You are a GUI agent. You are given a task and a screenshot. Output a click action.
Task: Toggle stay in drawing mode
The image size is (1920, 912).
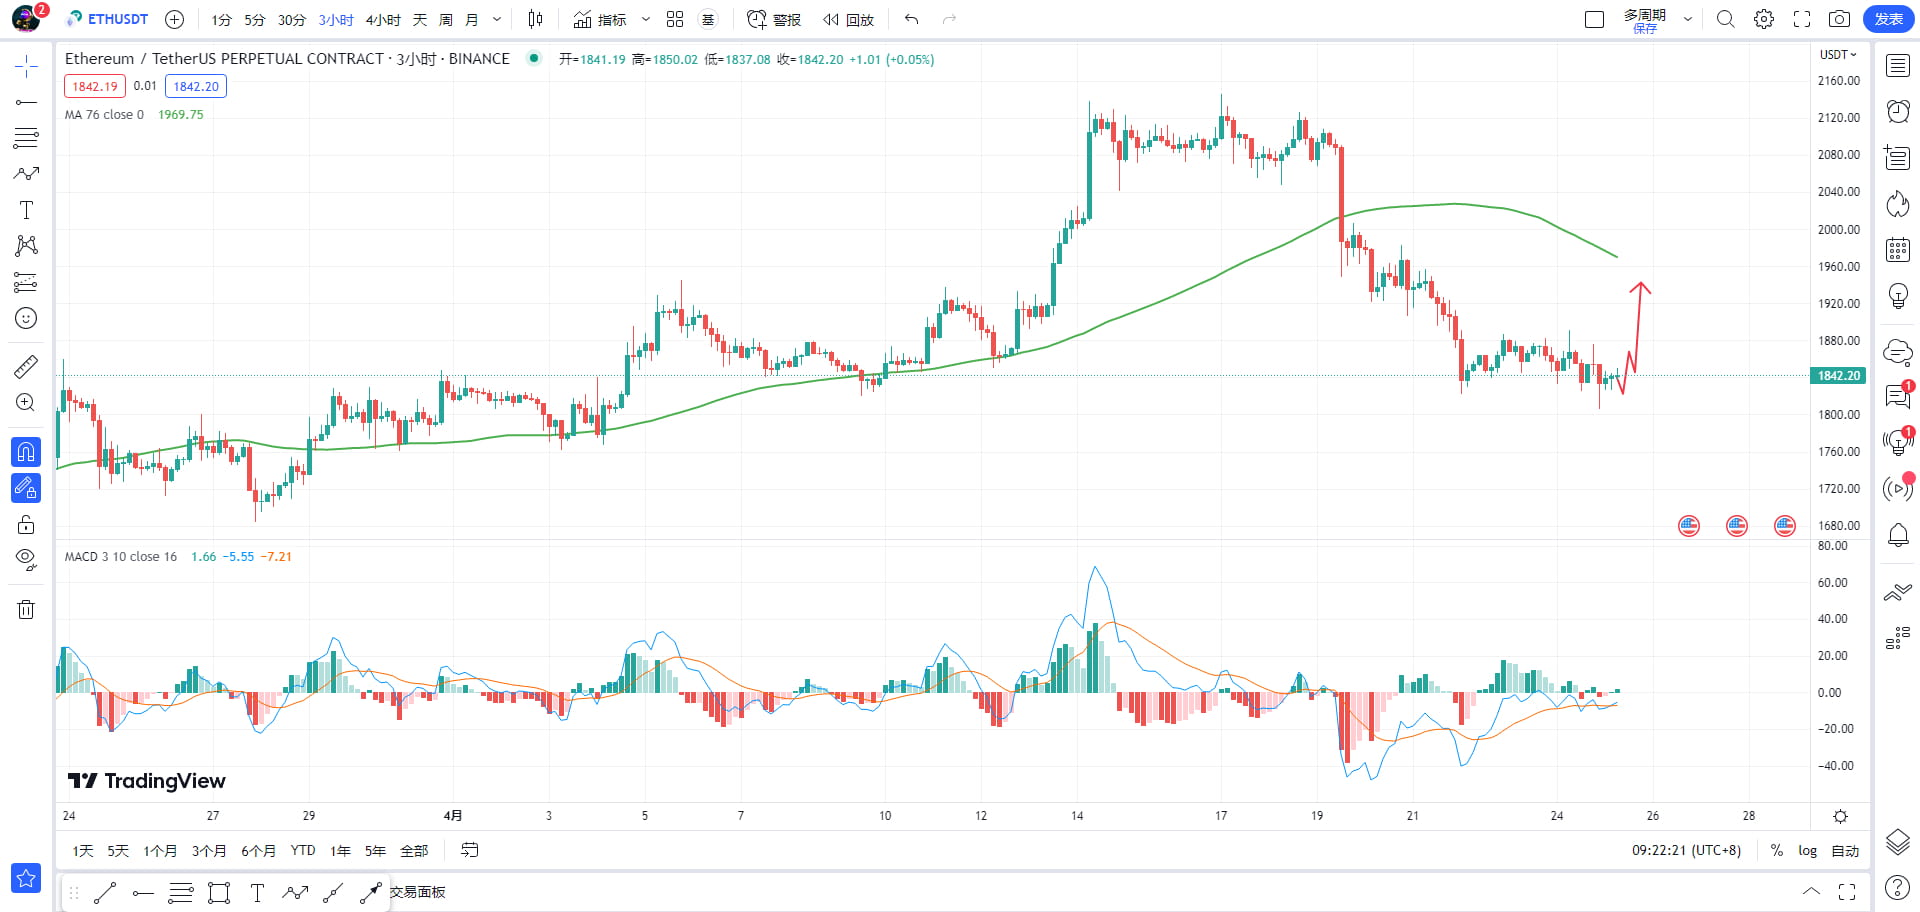[26, 488]
